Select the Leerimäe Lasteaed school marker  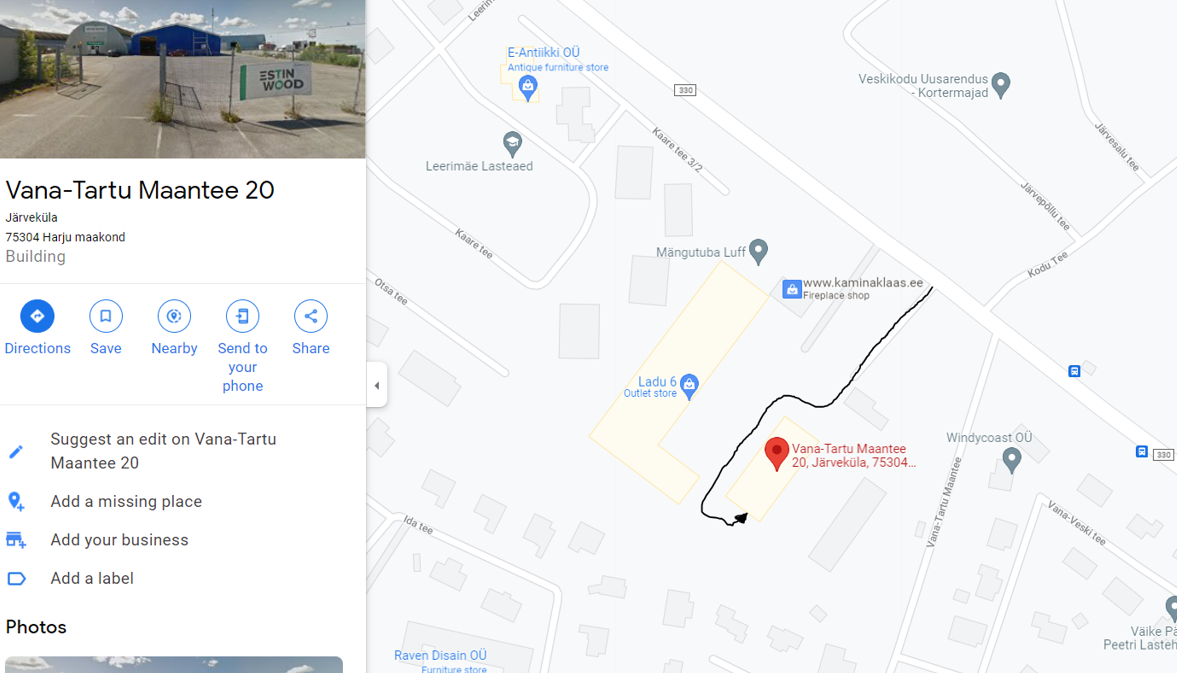[512, 143]
